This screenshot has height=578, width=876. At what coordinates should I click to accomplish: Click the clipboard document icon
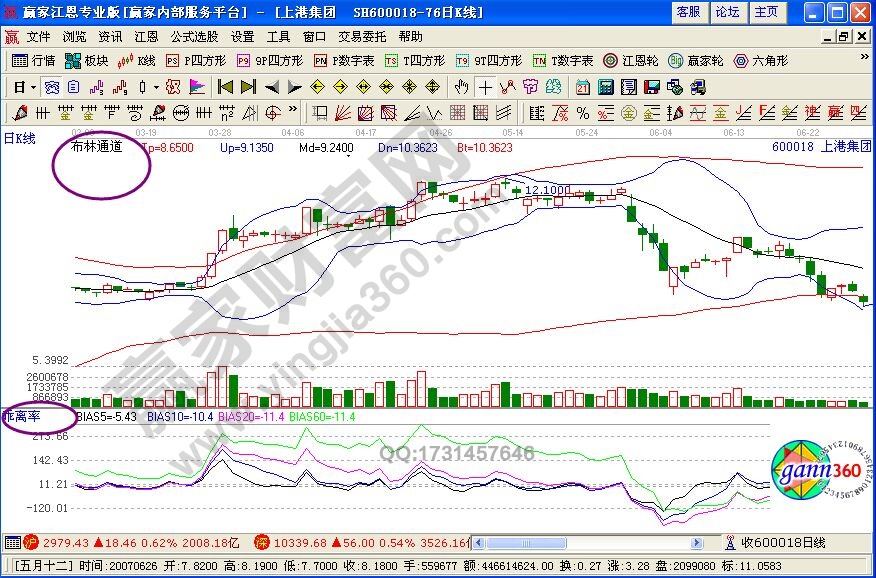tap(73, 87)
